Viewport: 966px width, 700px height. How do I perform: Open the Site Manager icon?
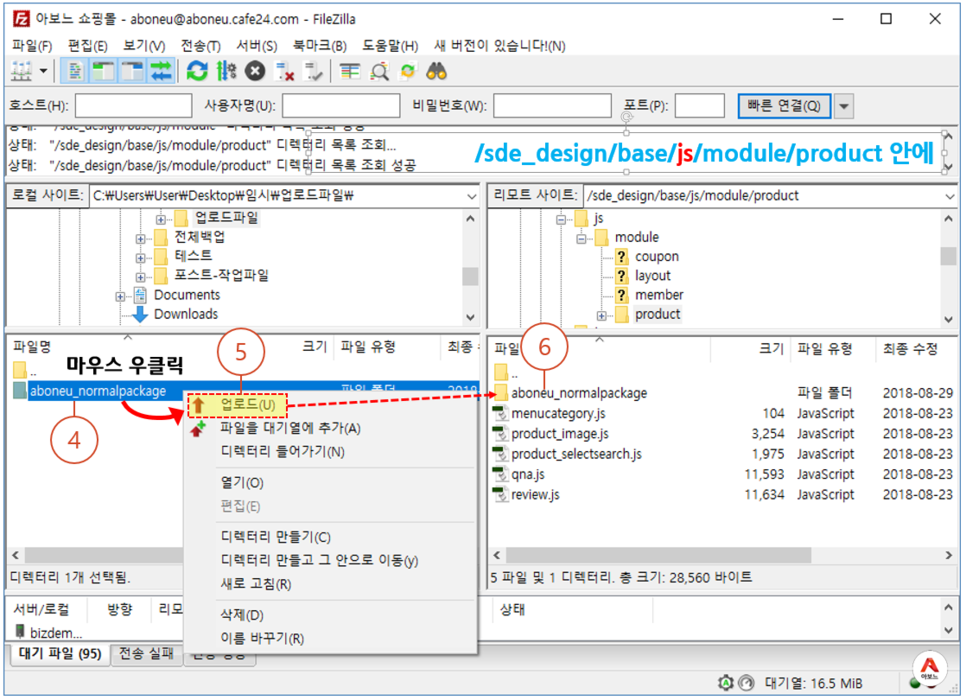[x=22, y=71]
